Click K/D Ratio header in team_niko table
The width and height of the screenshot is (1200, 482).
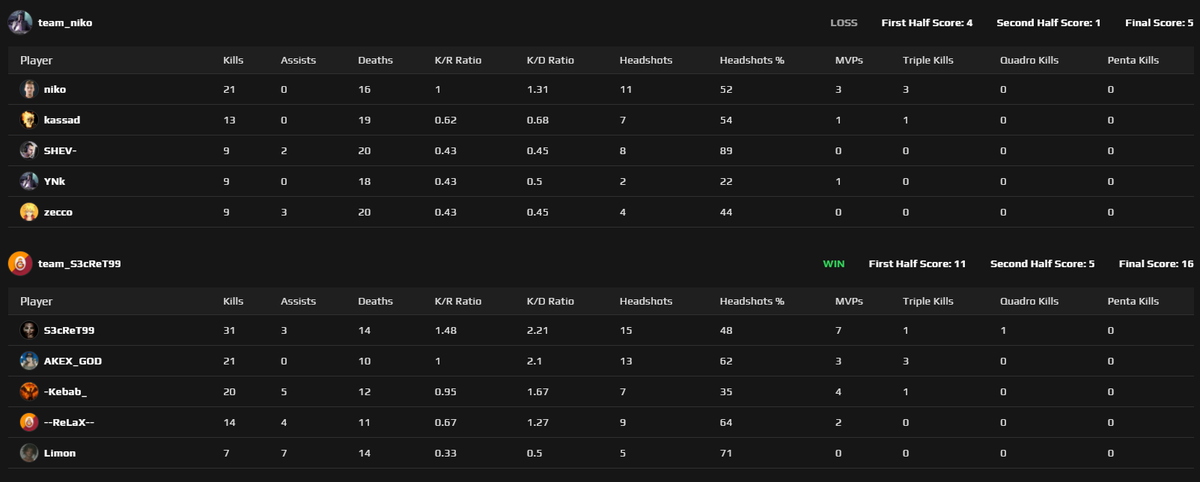point(550,60)
